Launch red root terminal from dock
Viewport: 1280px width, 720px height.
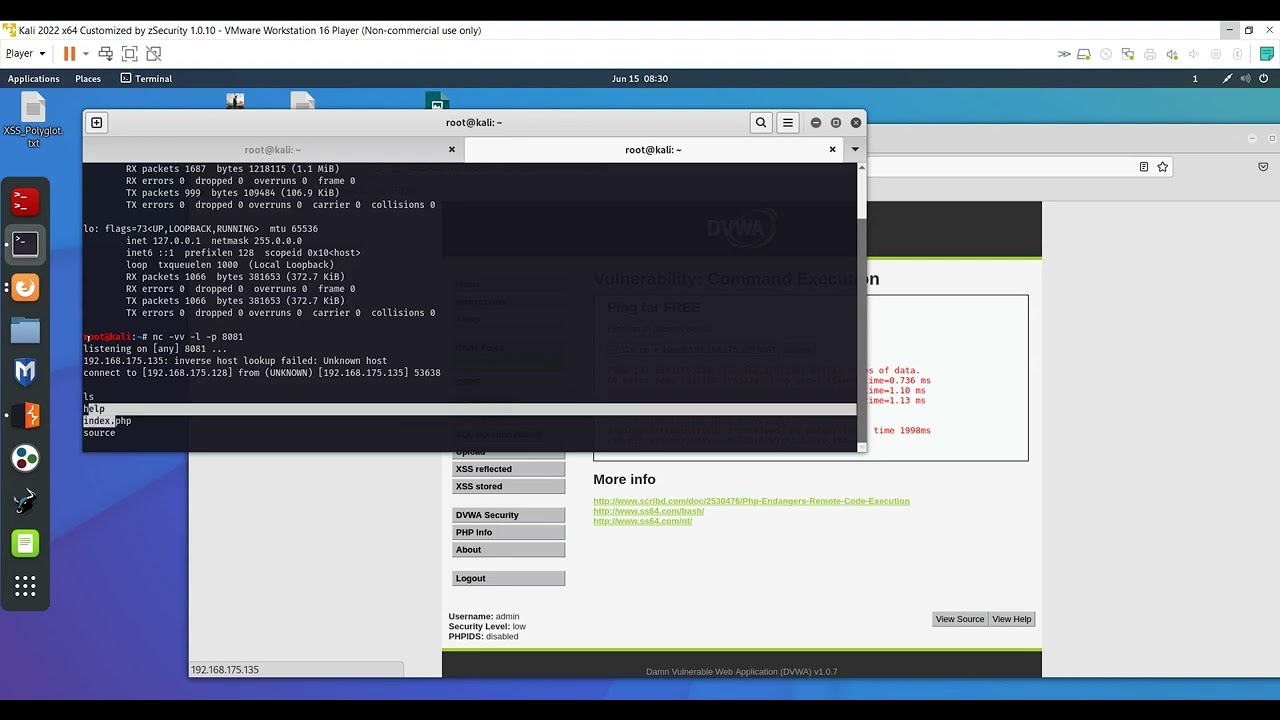tap(25, 202)
